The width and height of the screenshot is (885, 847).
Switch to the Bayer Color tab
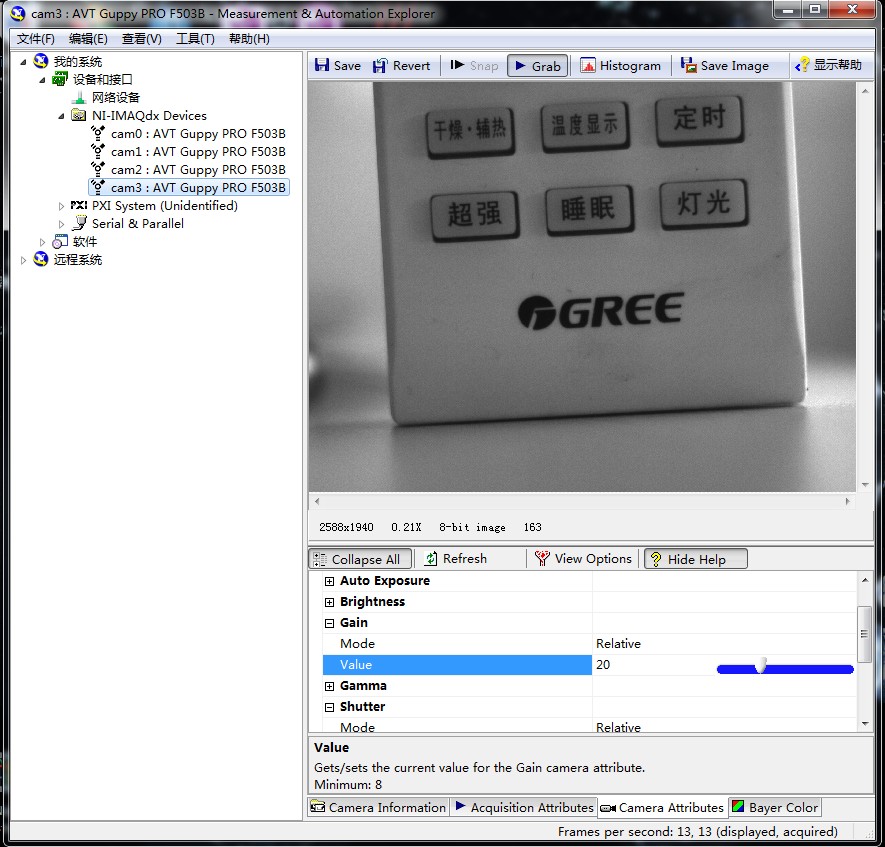[x=775, y=808]
